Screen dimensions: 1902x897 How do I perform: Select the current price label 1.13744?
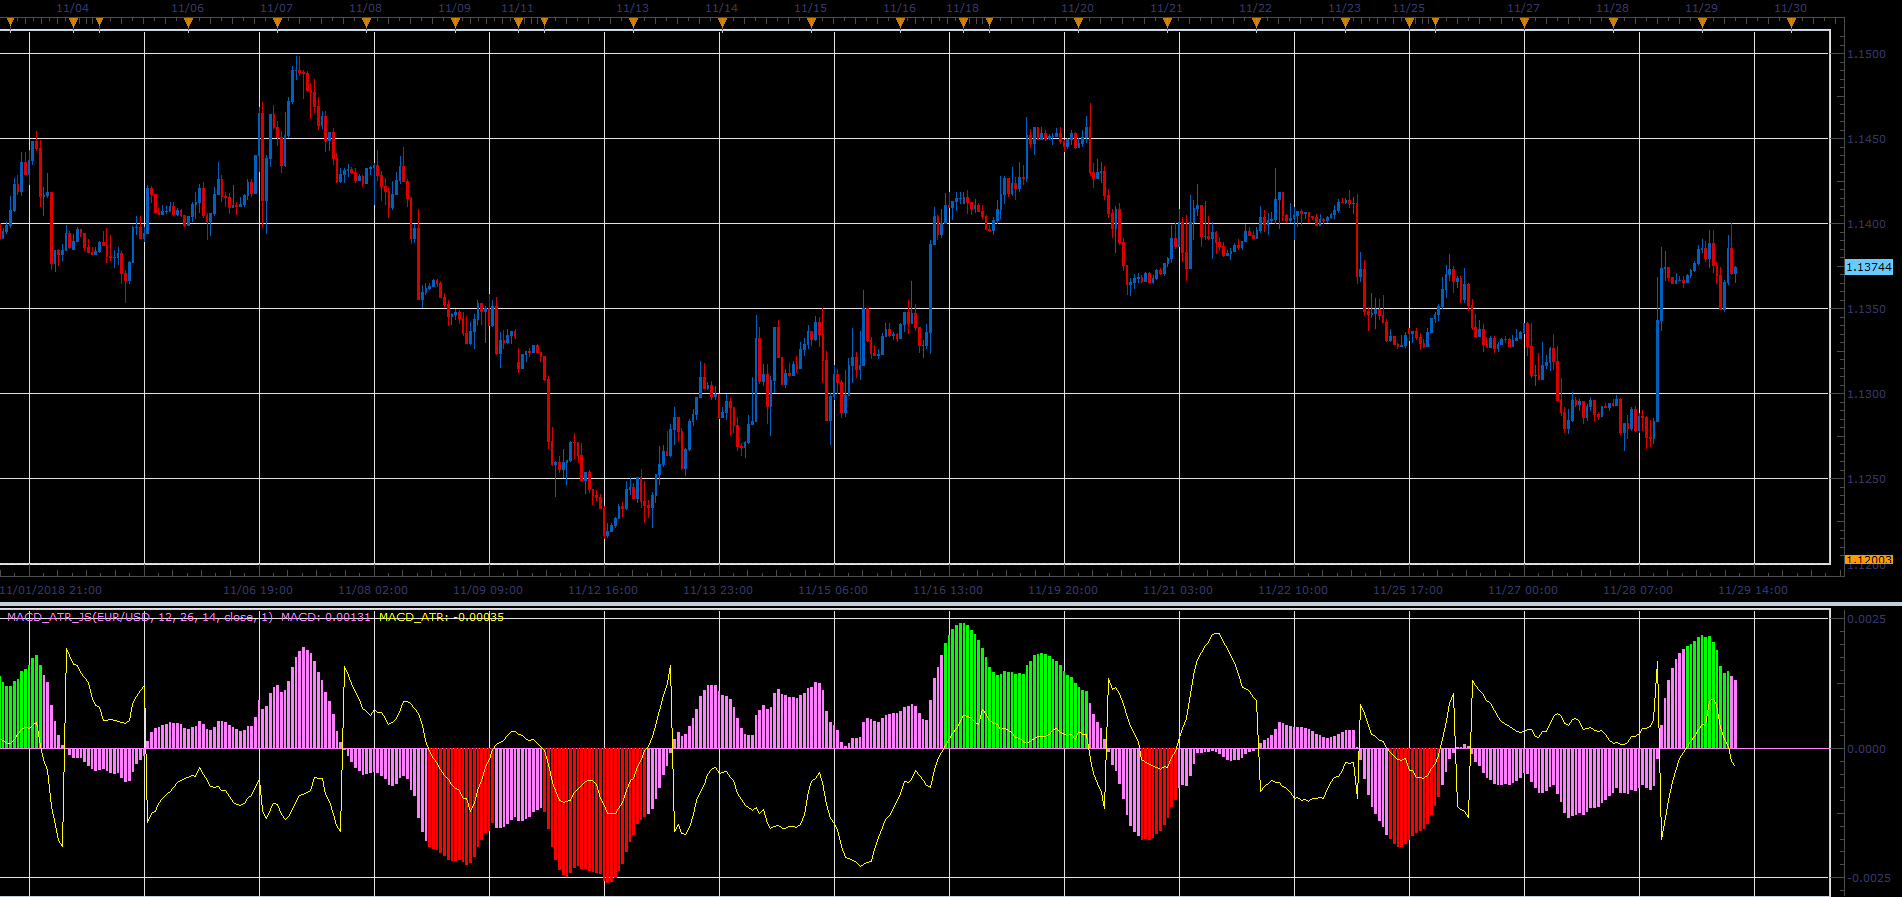1868,267
